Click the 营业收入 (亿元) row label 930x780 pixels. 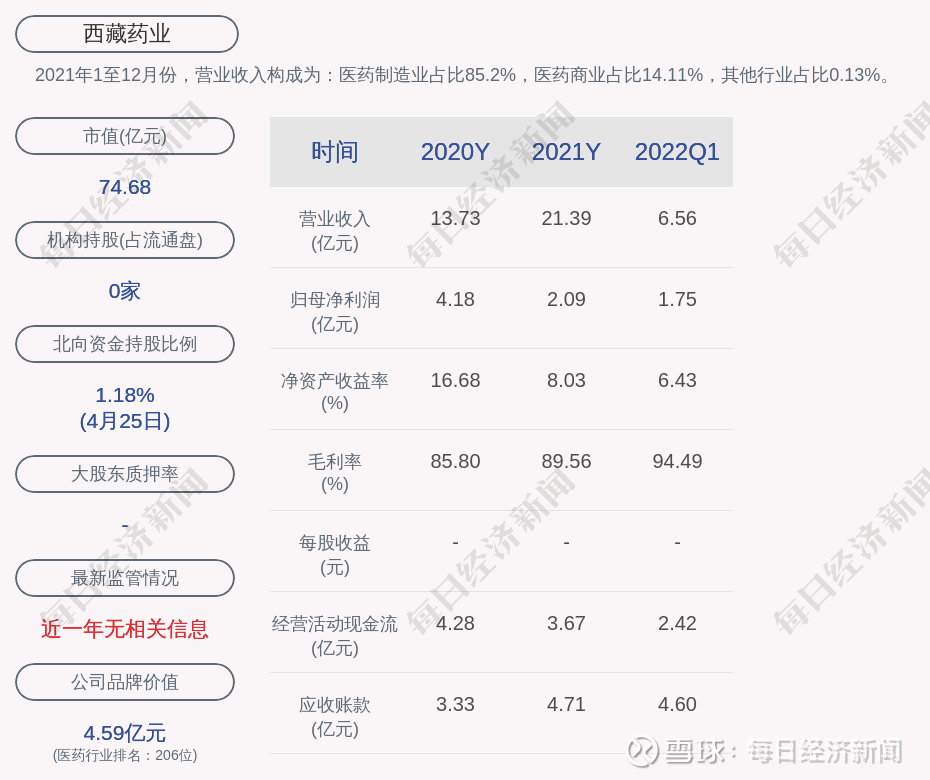pos(335,231)
